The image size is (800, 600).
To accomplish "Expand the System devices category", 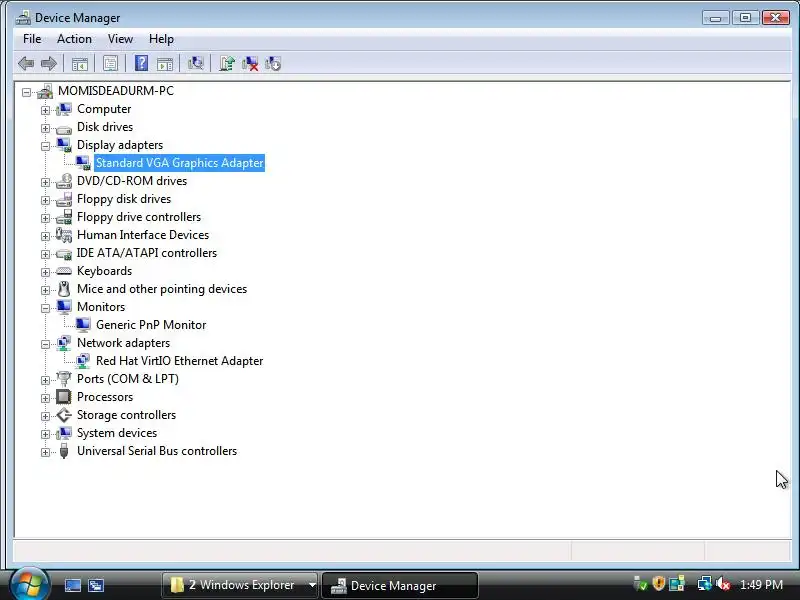I will 45,434.
